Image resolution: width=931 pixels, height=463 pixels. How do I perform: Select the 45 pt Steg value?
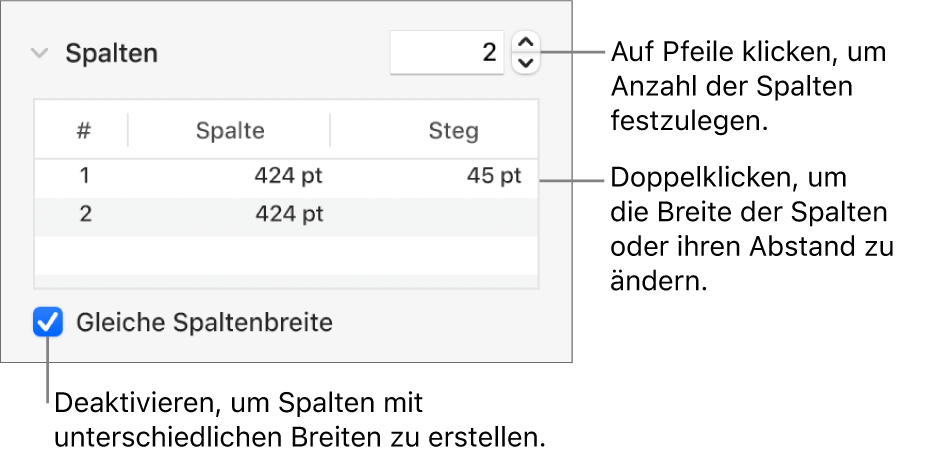(x=494, y=177)
